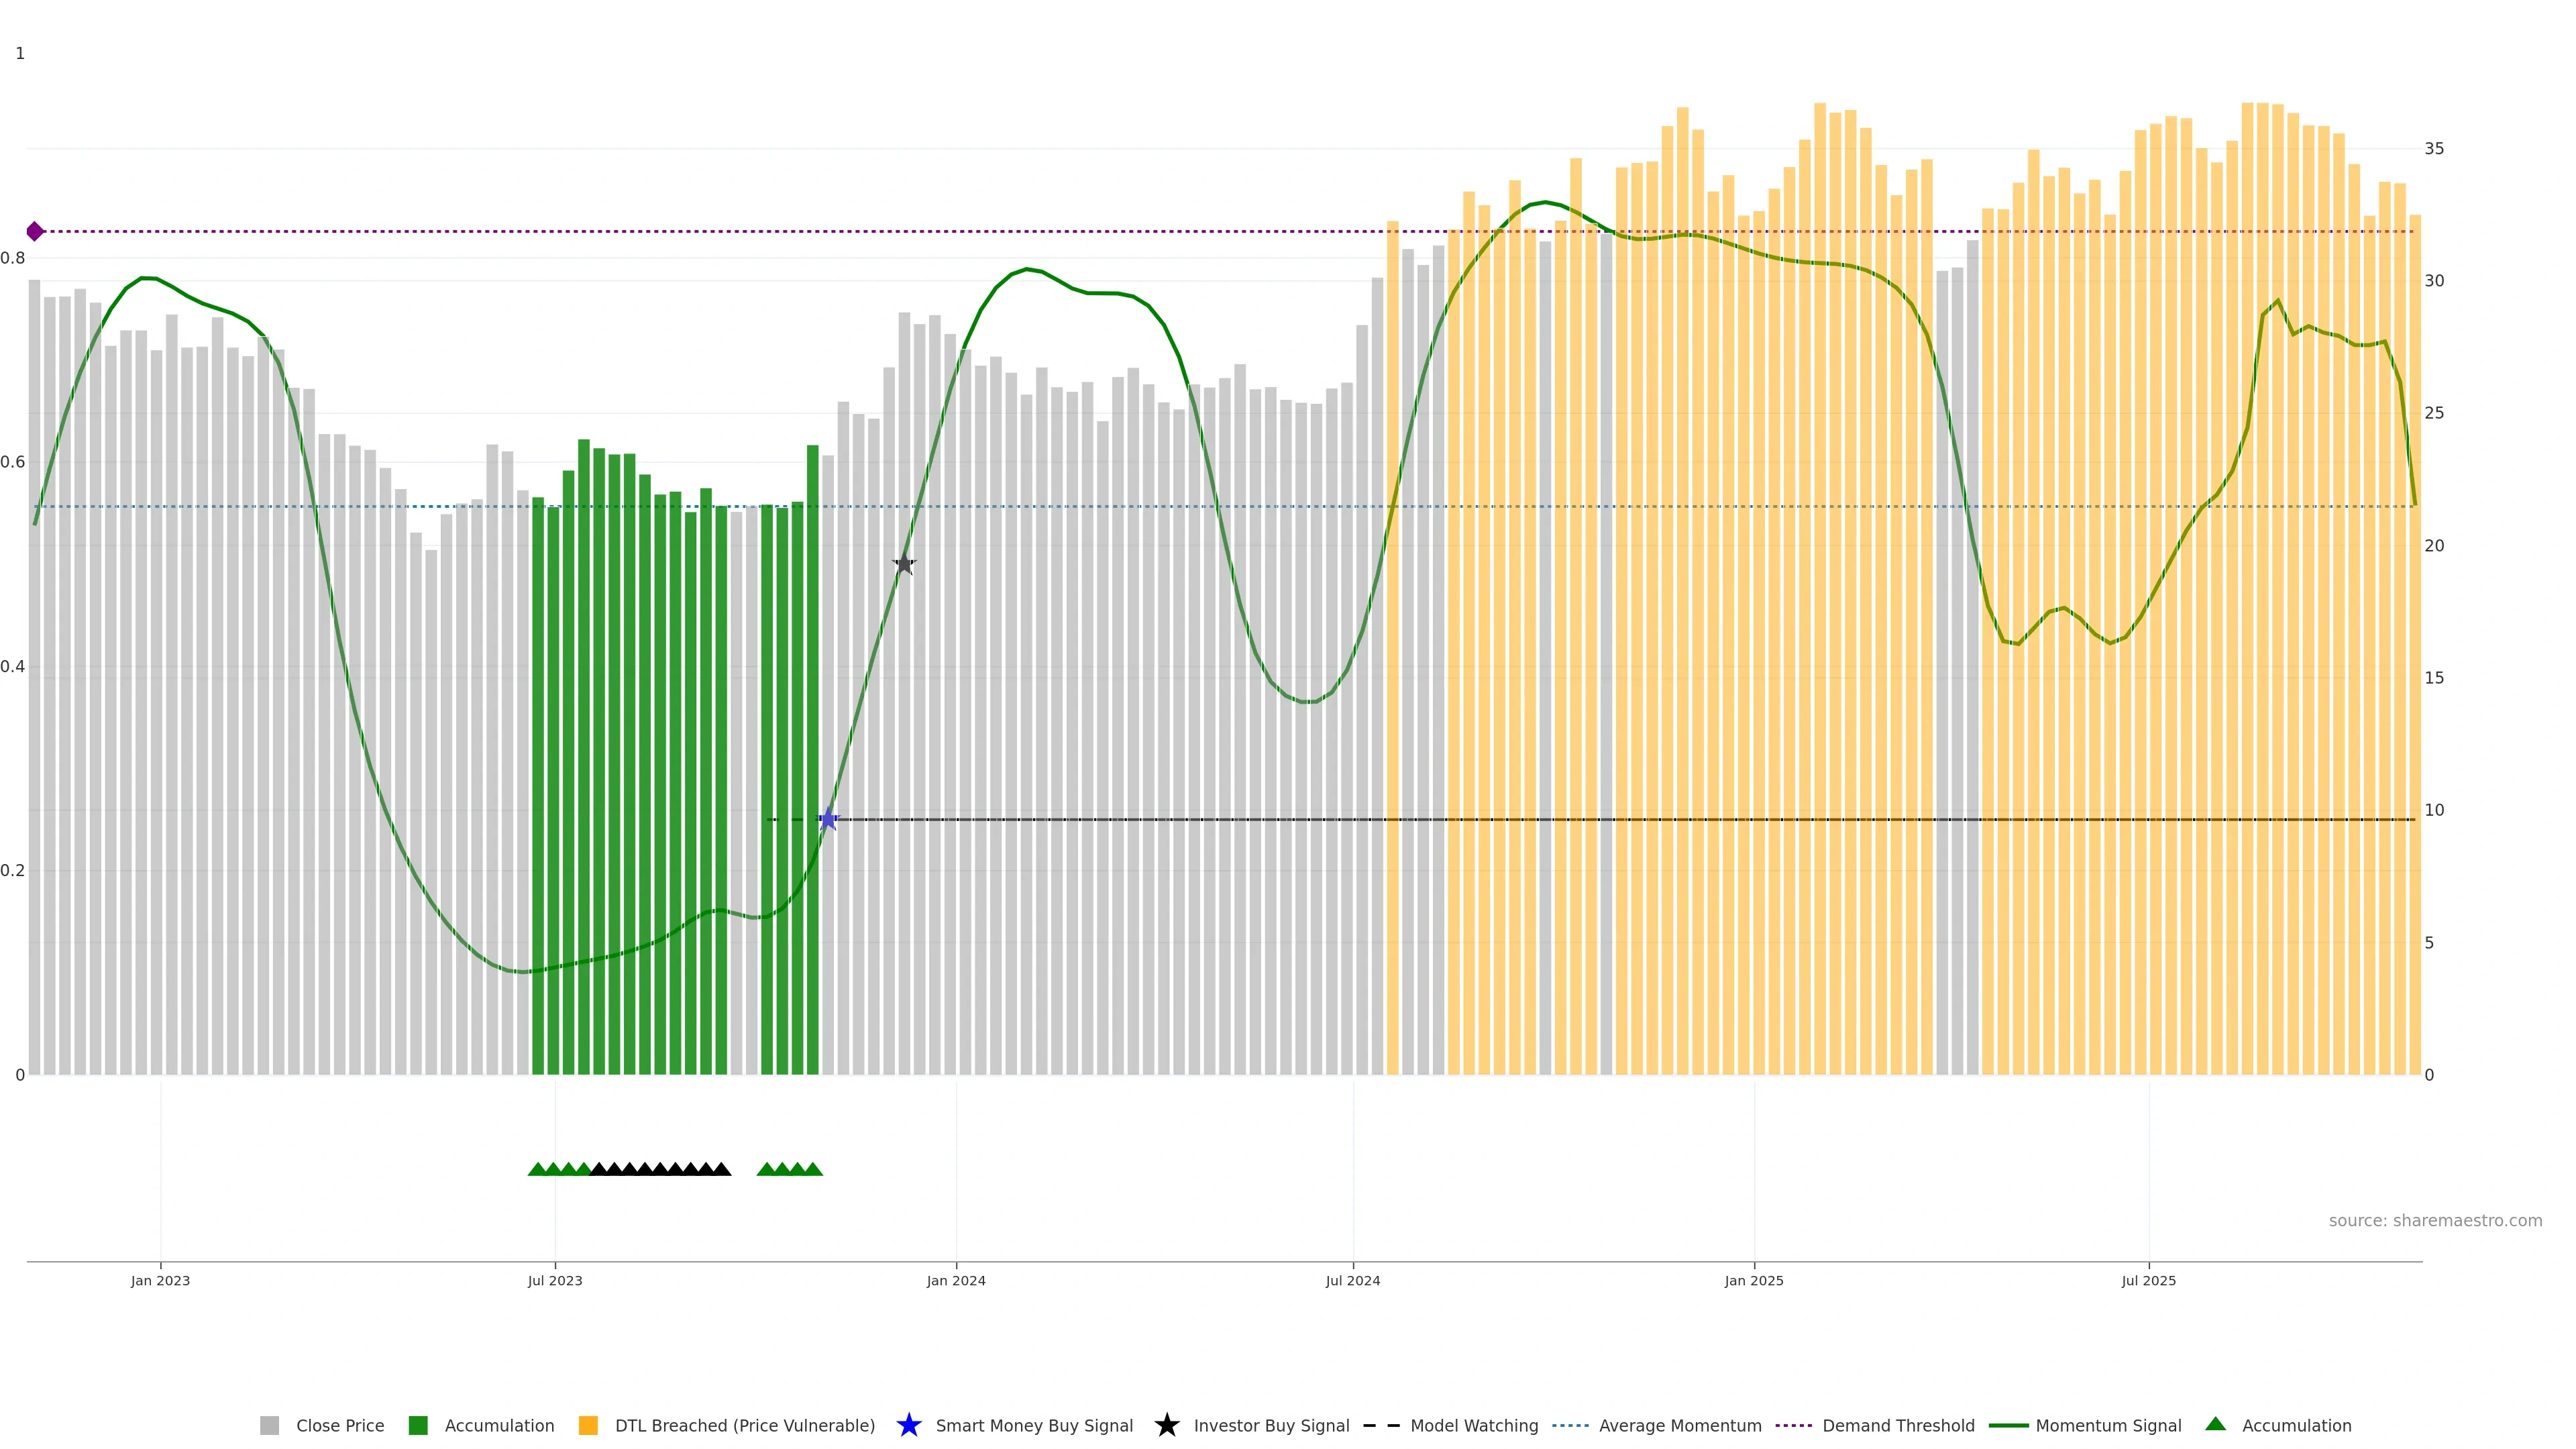The height and width of the screenshot is (1449, 2576).
Task: Click the last green accumulation triangle below chart
Action: (x=813, y=1169)
